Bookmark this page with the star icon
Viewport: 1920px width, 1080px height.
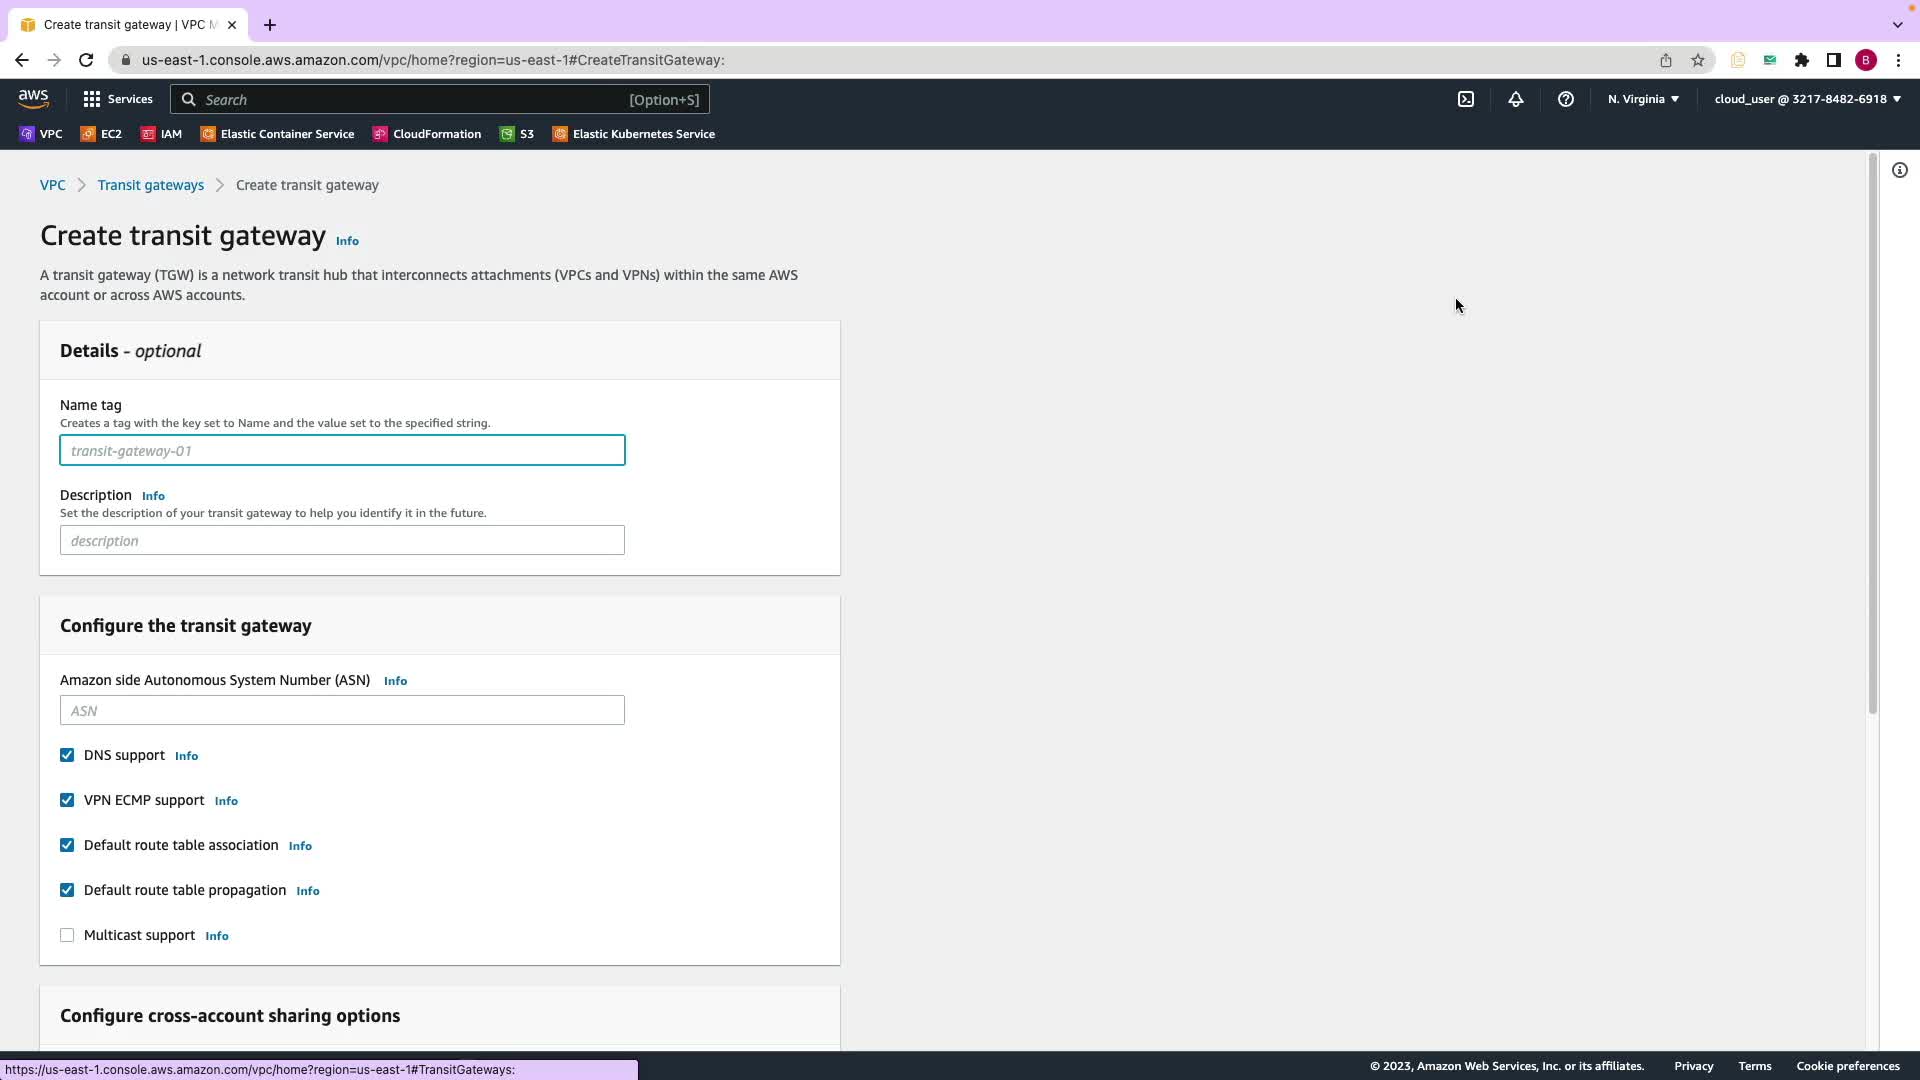coord(1697,60)
